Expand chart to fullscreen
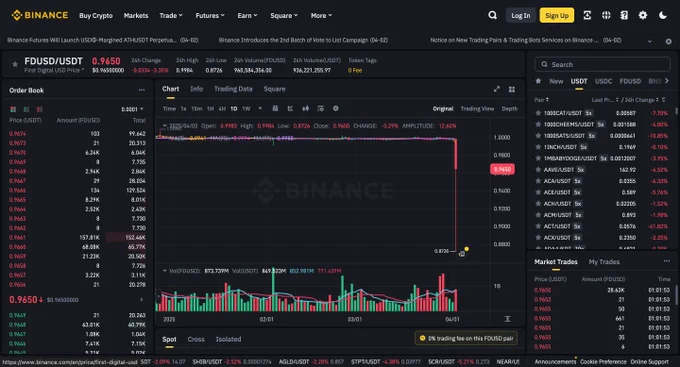The height and width of the screenshot is (367, 680). click(497, 89)
